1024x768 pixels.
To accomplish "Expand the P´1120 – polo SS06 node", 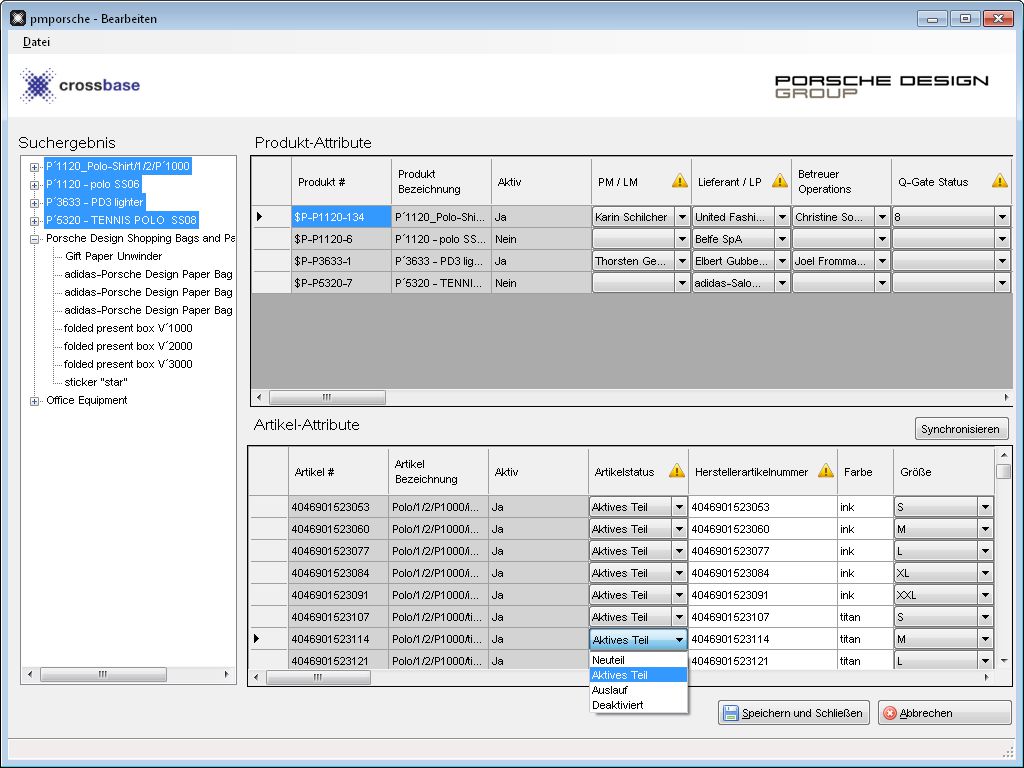I will pos(34,185).
